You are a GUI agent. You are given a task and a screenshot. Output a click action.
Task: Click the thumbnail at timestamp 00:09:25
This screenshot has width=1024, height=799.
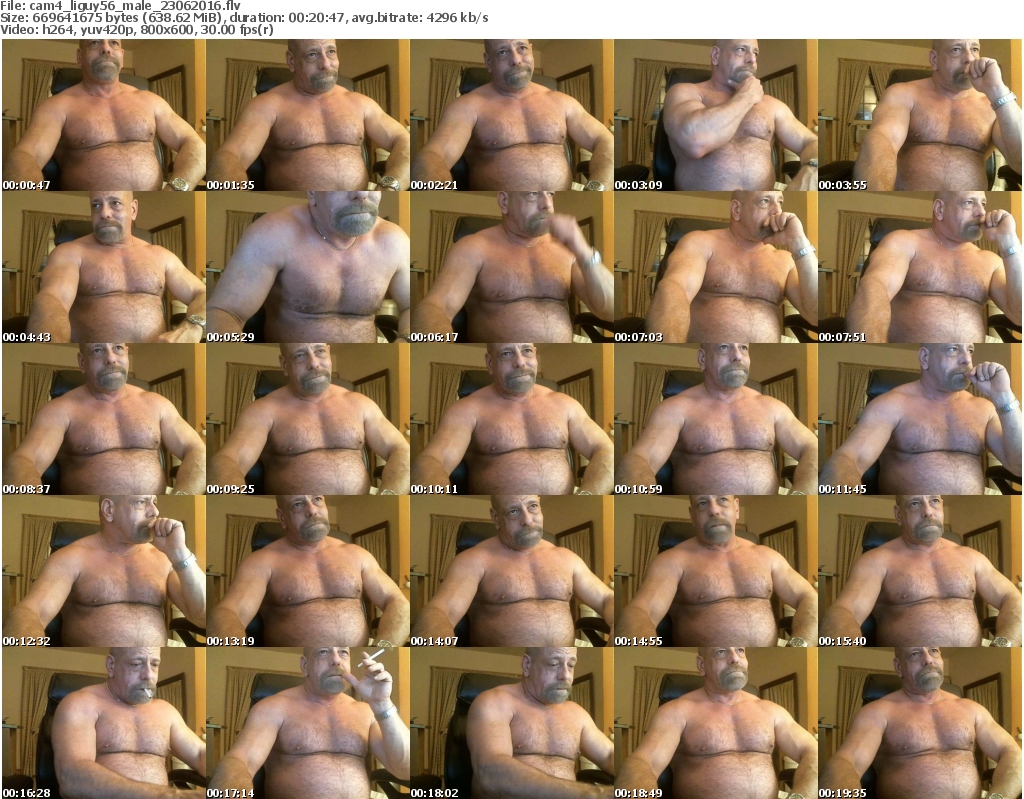click(x=308, y=419)
